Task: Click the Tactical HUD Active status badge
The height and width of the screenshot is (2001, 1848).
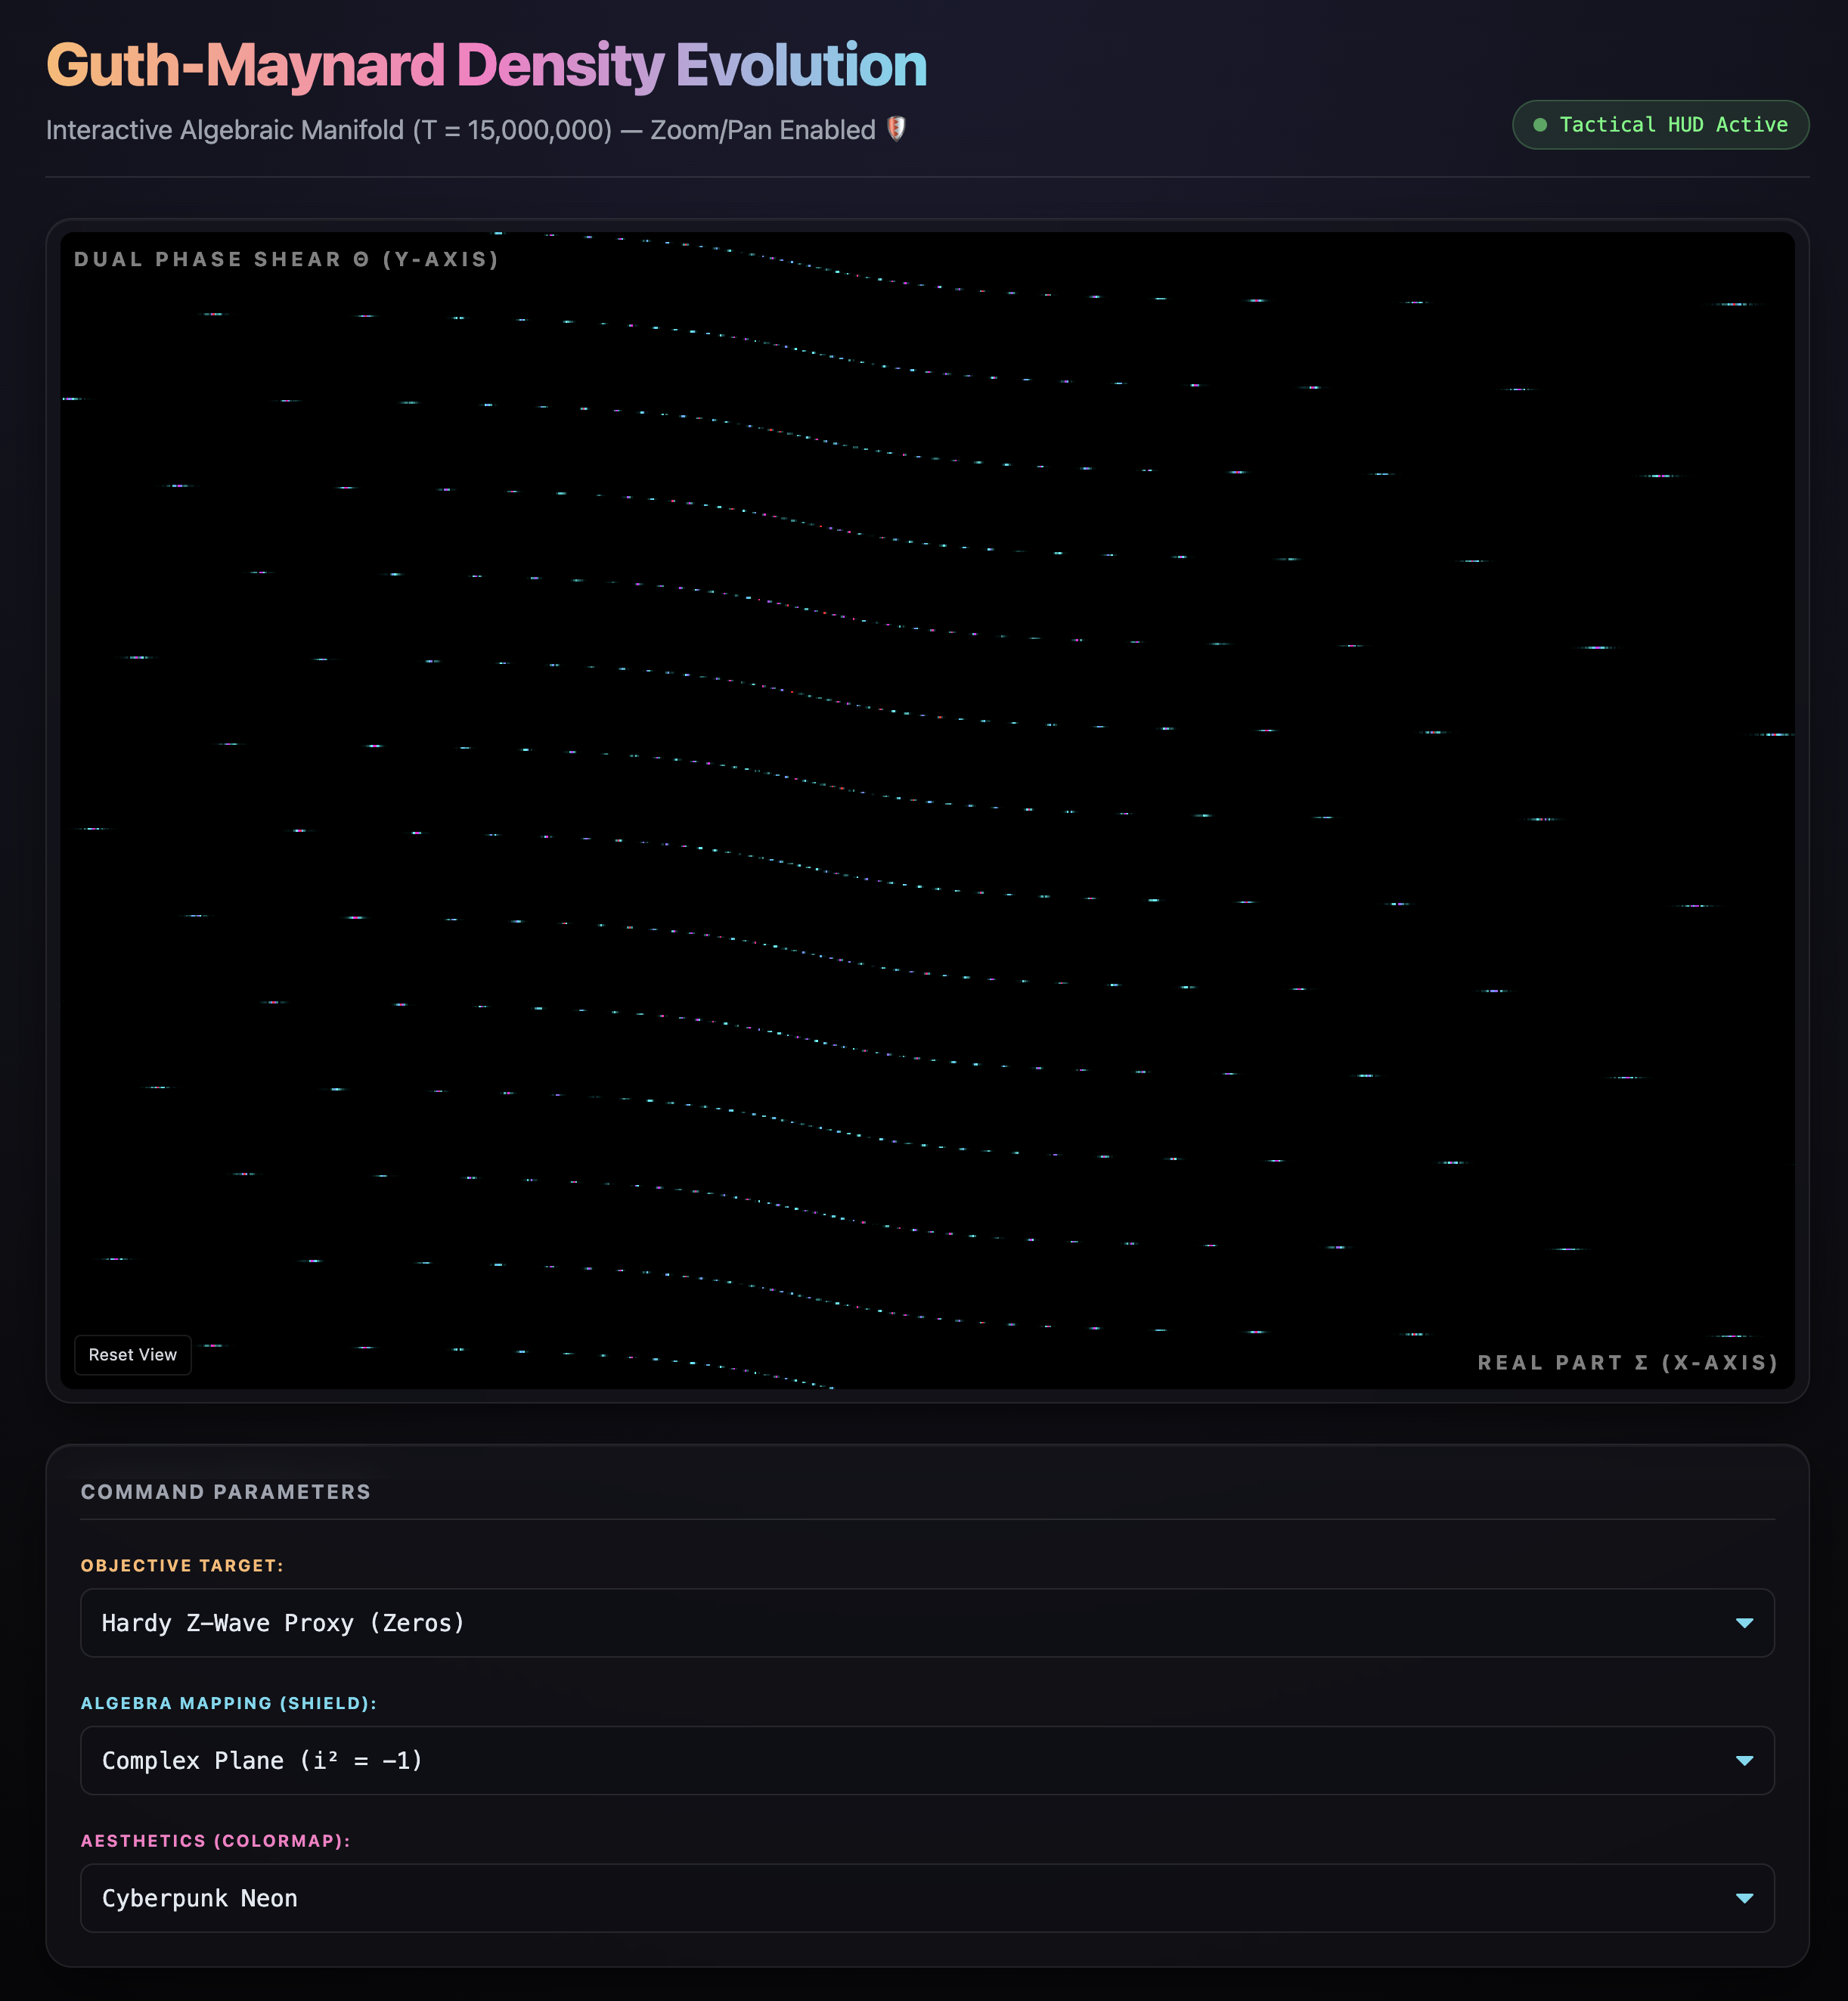Action: 1660,125
